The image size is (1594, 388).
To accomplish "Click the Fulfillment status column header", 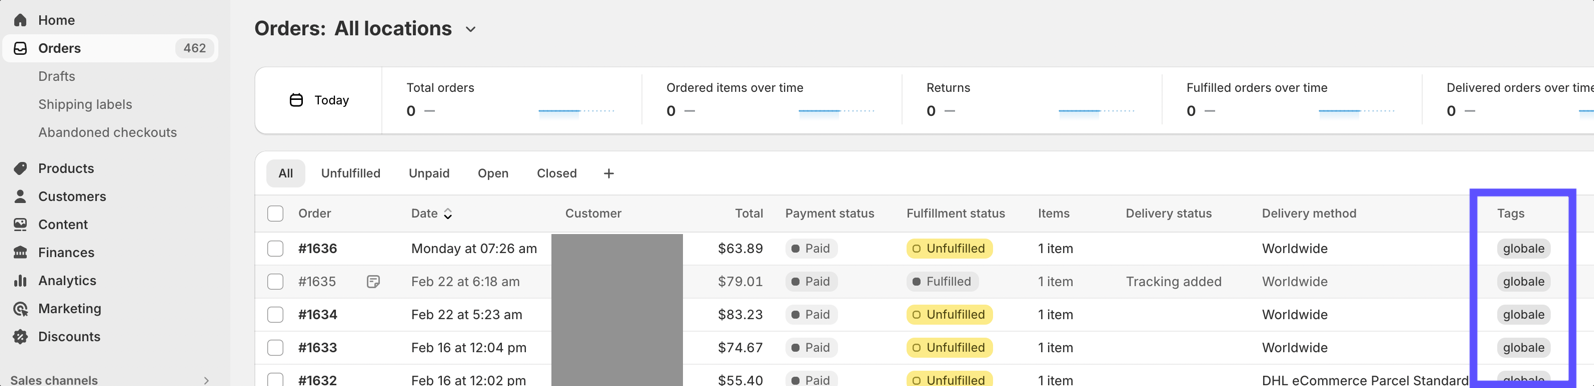I will [955, 213].
